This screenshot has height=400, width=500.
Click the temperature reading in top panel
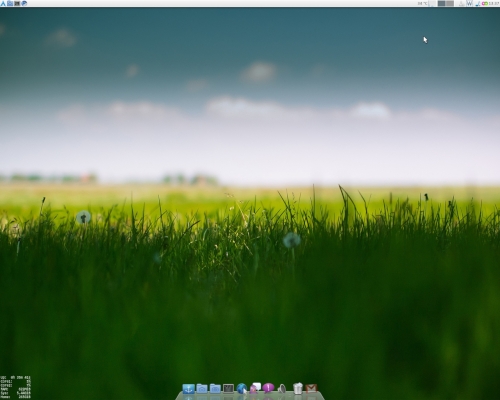(x=422, y=3)
